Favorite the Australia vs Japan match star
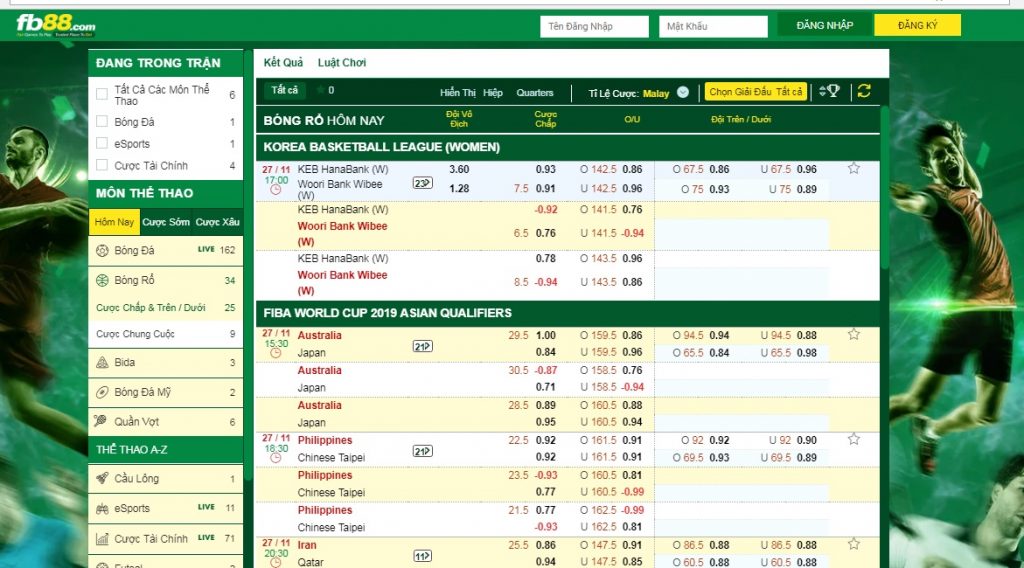The image size is (1024, 568). [854, 334]
